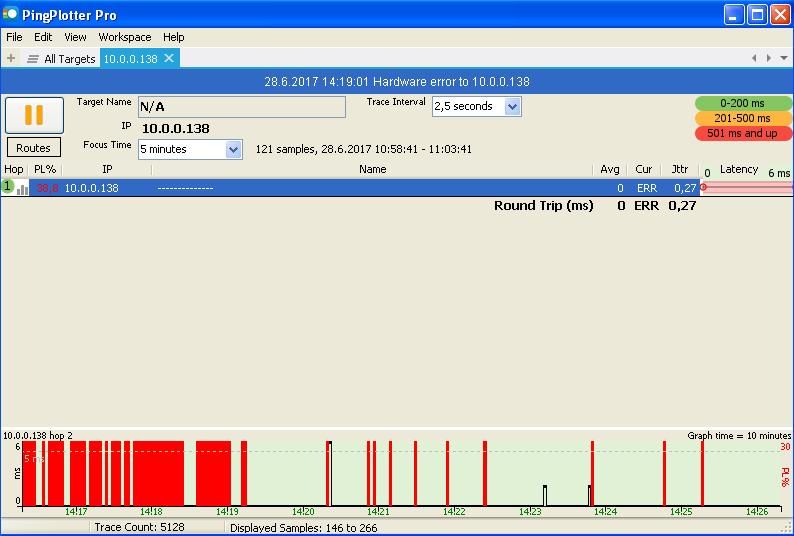Expand the Focus Time dropdown

(233, 149)
